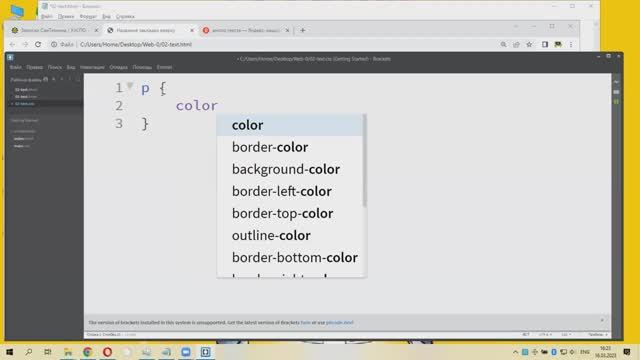Select "border-top-color" autocomplete suggestion
The height and width of the screenshot is (360, 640).
[x=289, y=213]
